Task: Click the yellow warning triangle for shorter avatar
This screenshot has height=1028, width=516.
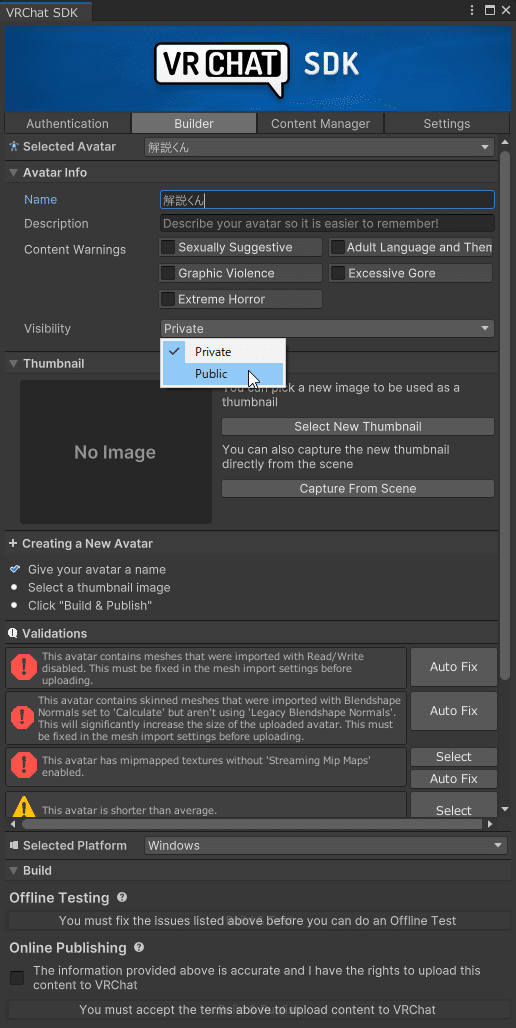Action: pos(24,807)
